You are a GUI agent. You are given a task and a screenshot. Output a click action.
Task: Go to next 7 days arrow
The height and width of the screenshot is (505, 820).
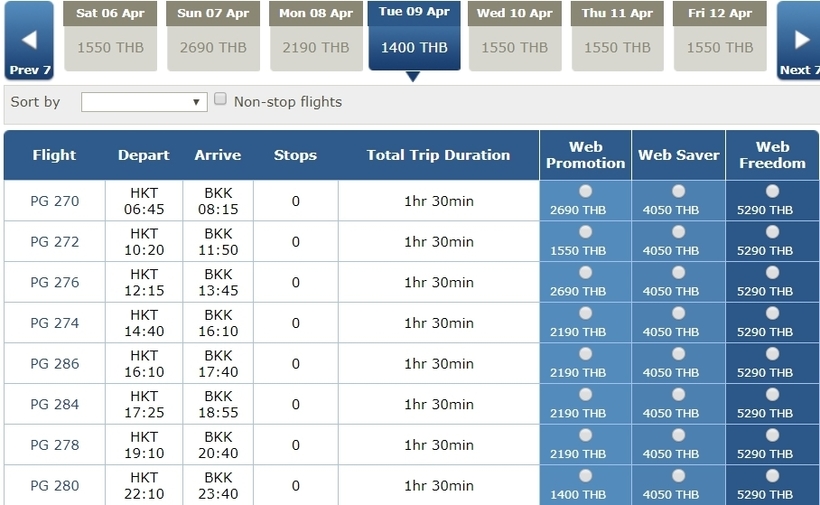point(799,41)
